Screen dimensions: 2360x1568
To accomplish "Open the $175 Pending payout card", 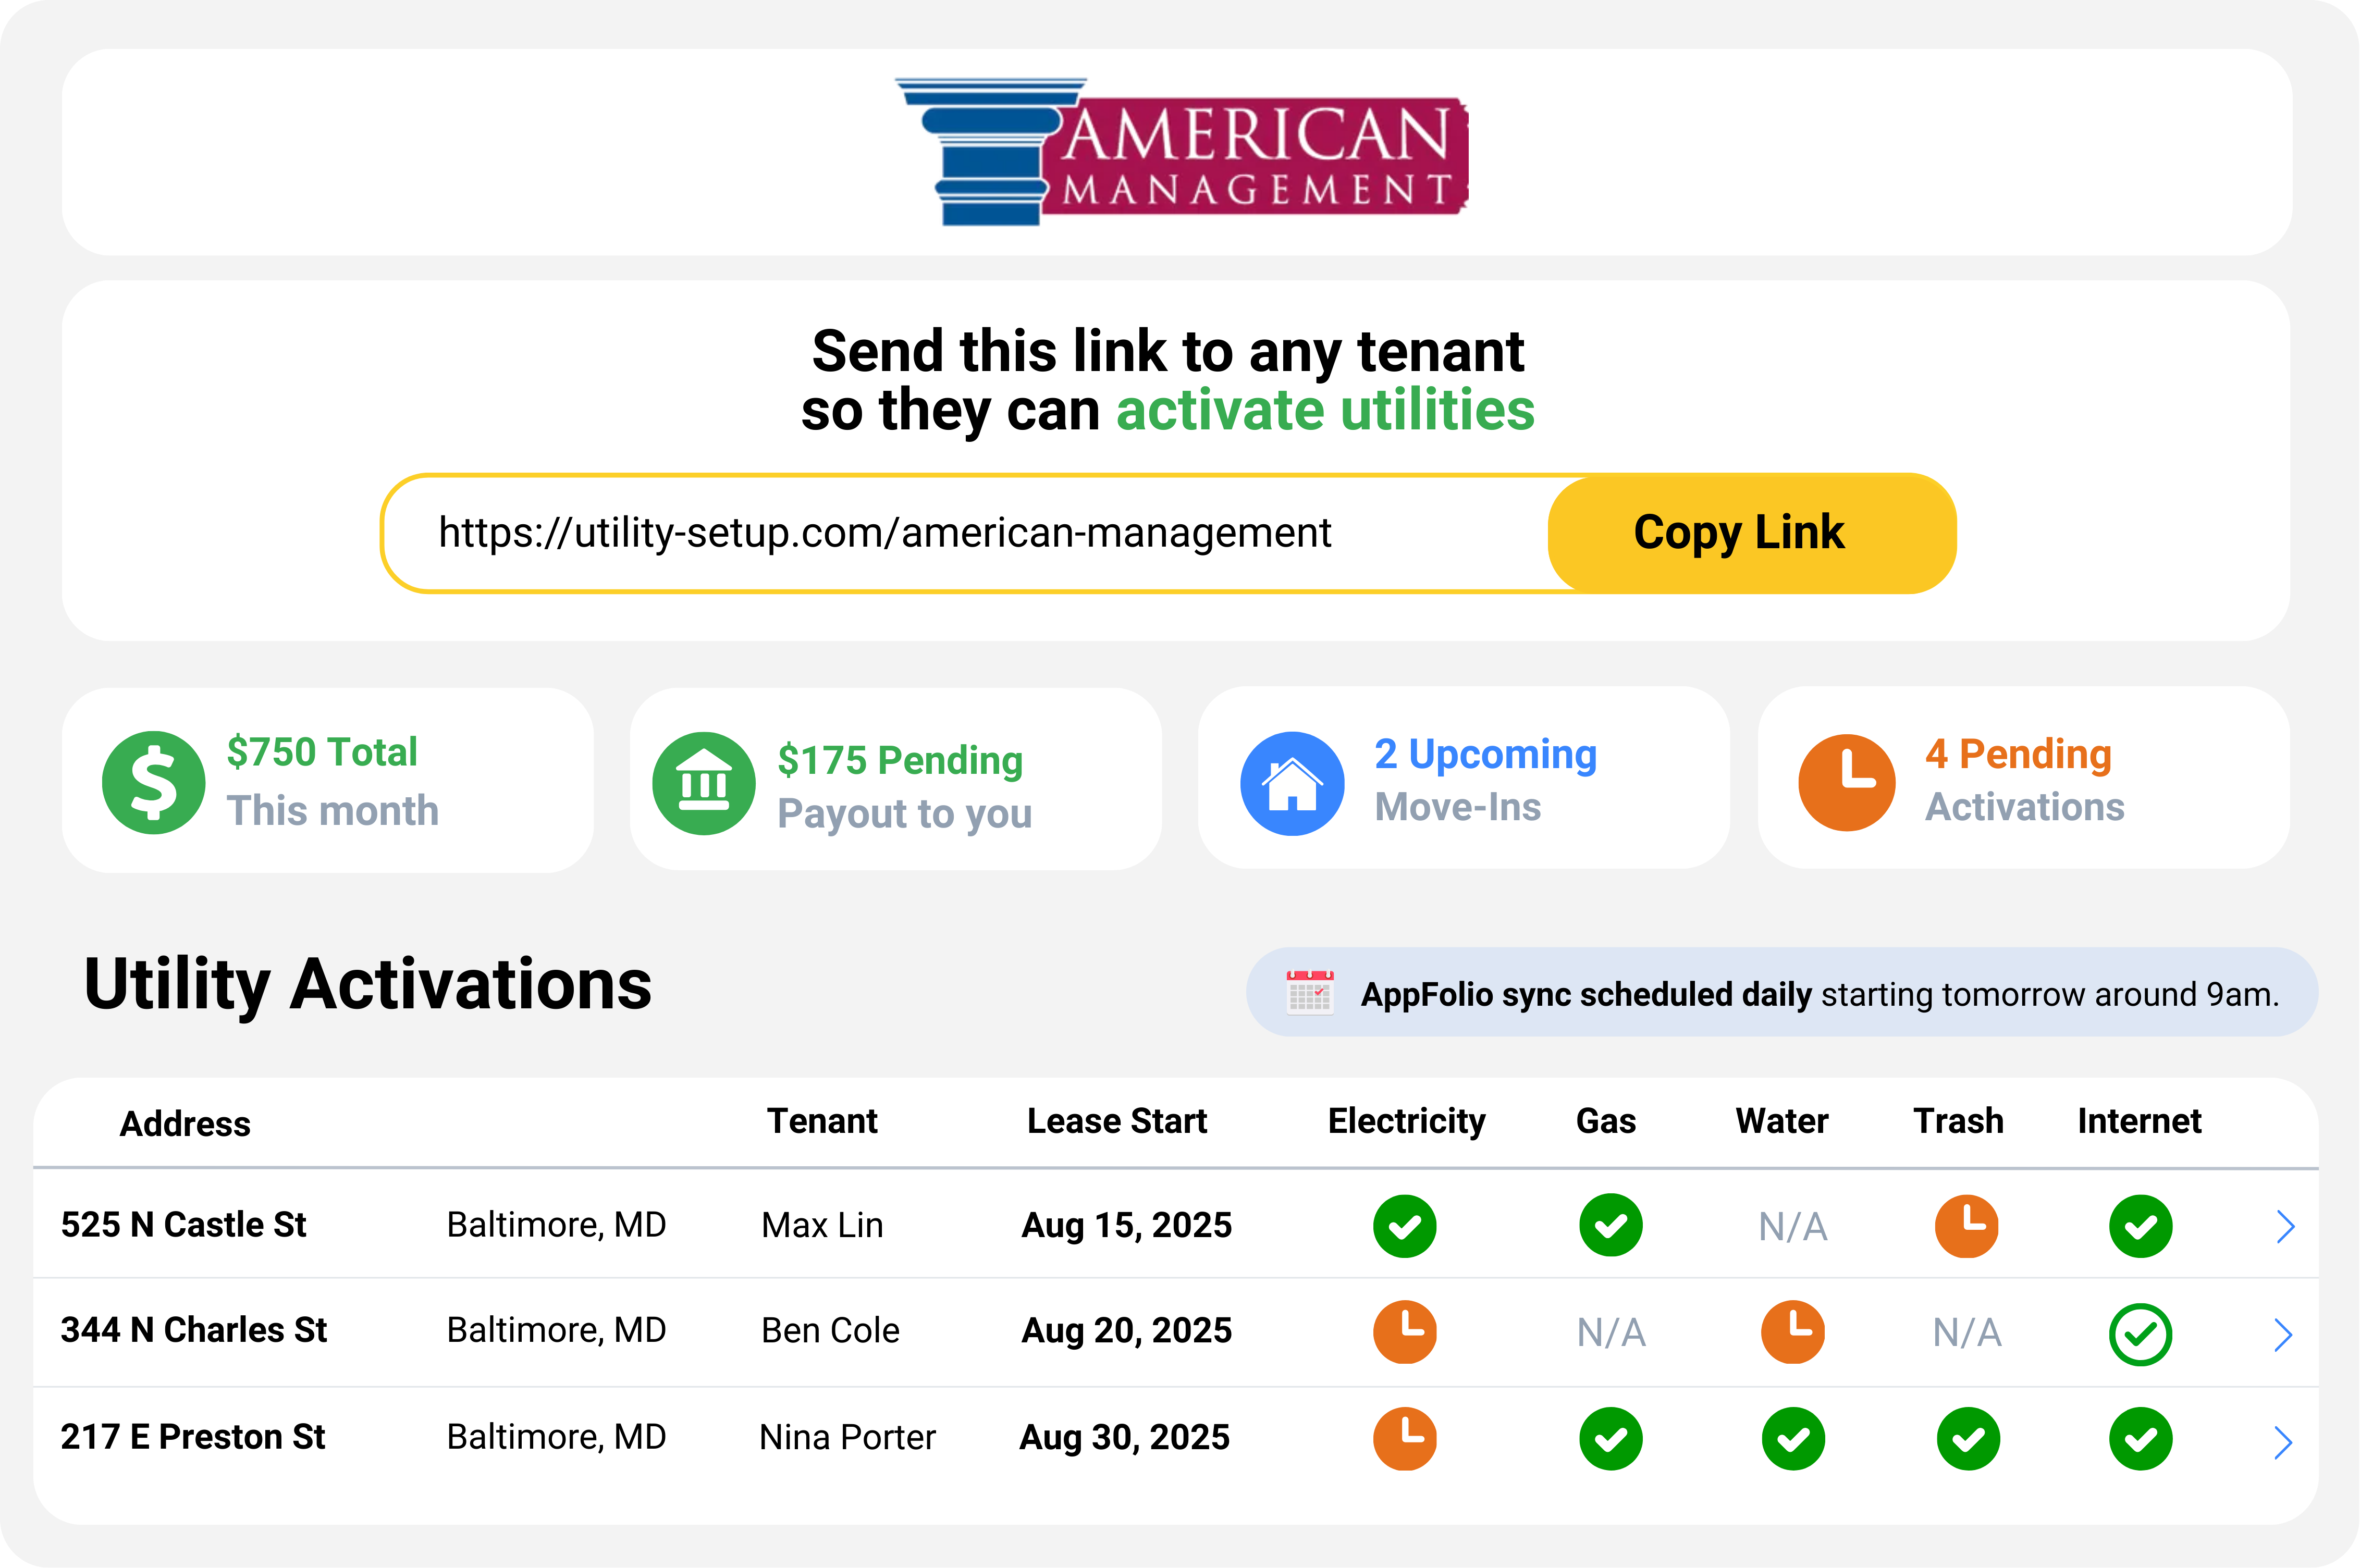I will [x=896, y=779].
